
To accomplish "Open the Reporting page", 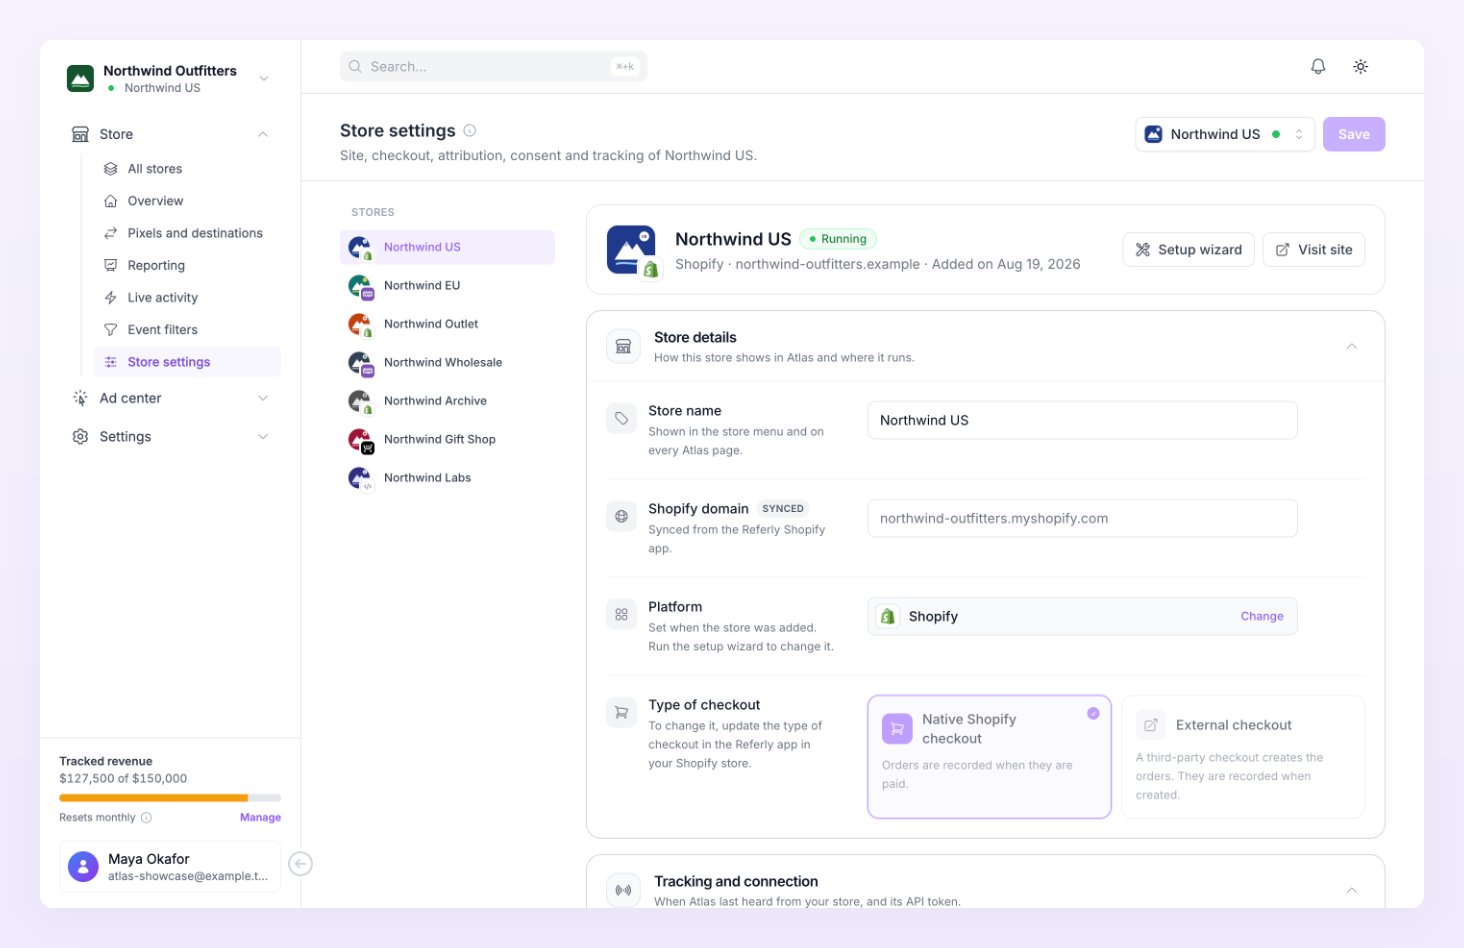I will click(187, 265).
